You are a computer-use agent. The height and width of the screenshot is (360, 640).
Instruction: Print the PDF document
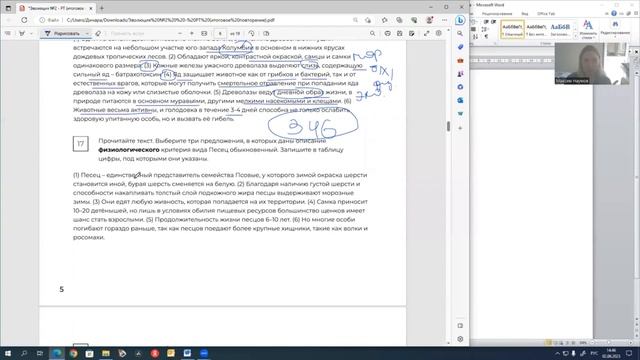(x=387, y=33)
